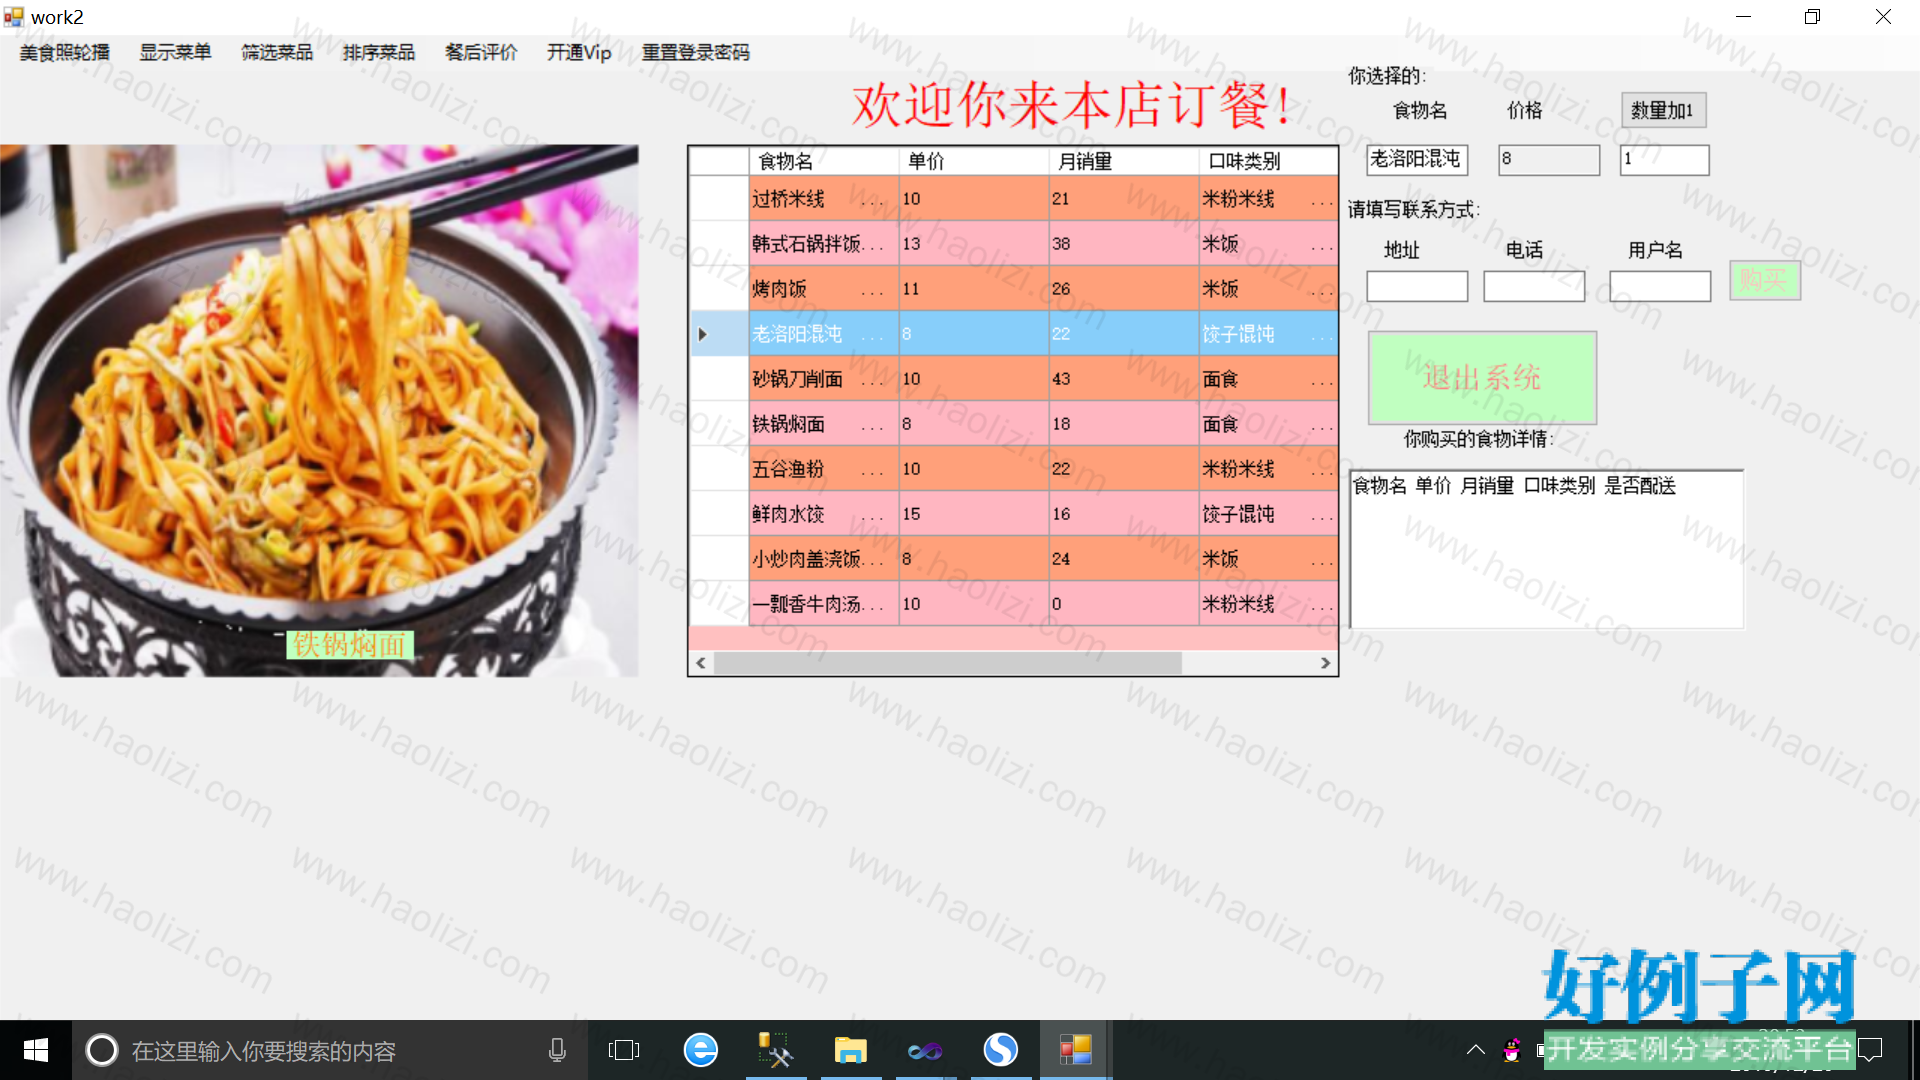Click the 单价 column header
Viewport: 1920px width, 1080px height.
click(974, 161)
